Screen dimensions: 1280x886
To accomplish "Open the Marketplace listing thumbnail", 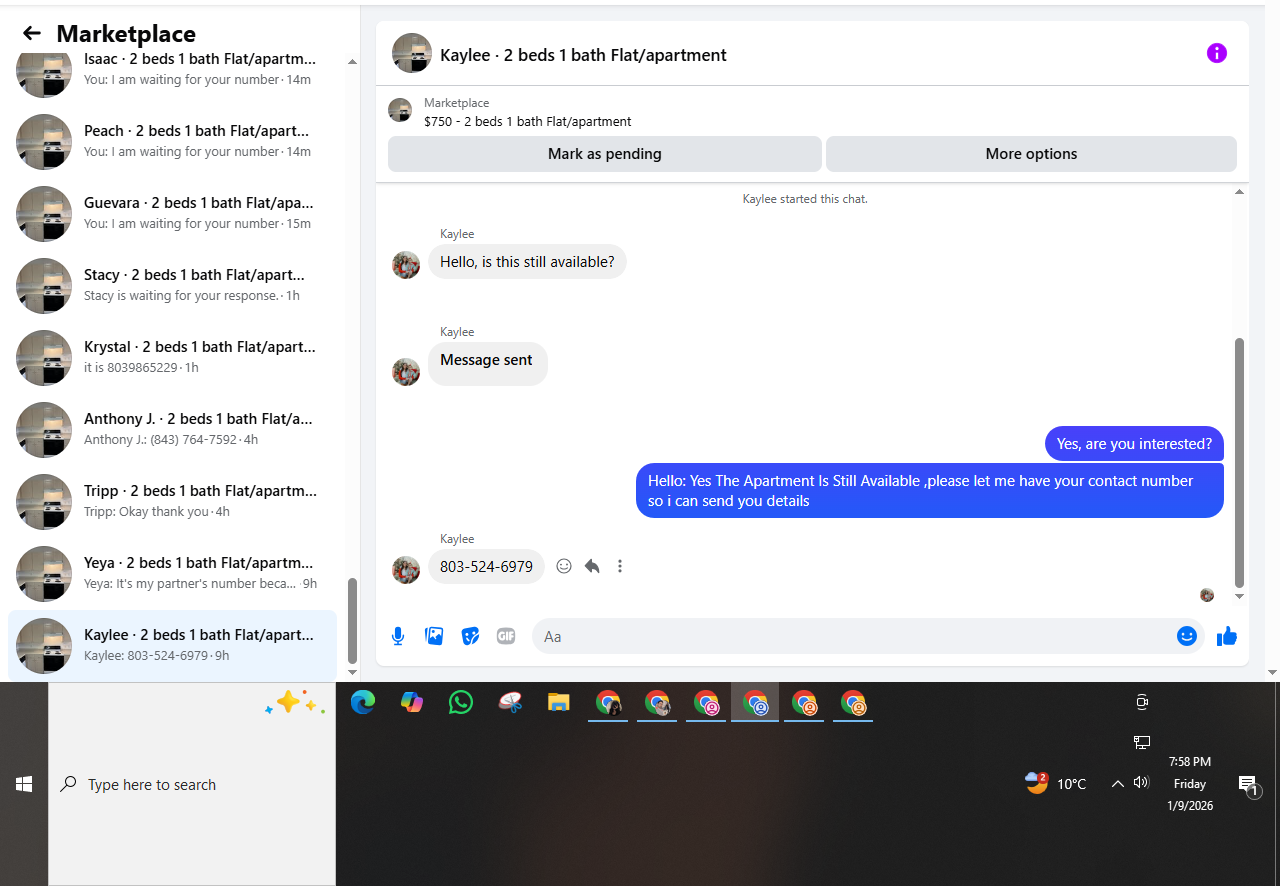I will (400, 111).
